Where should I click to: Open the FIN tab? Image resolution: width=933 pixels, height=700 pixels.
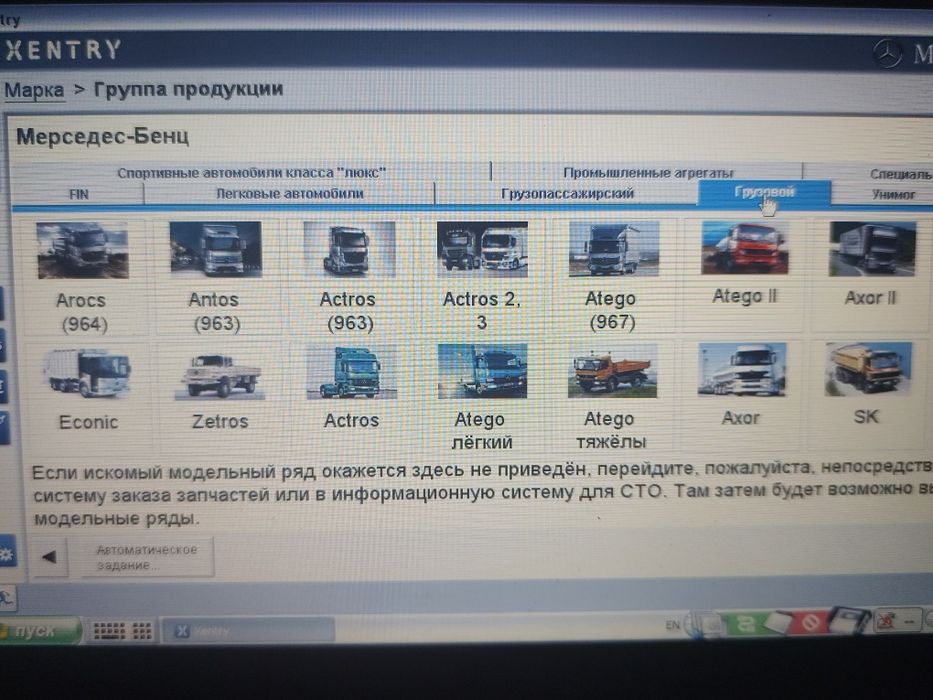(x=79, y=195)
